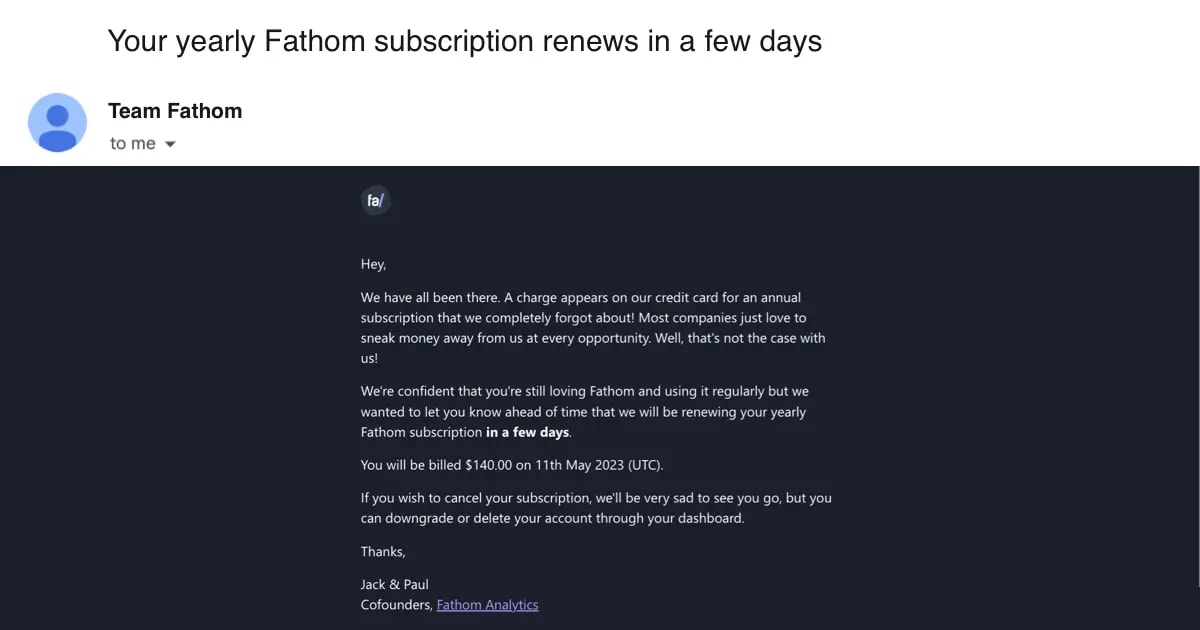This screenshot has width=1200, height=630.
Task: Click the 'Cofounders' text in the signature
Action: tap(395, 604)
